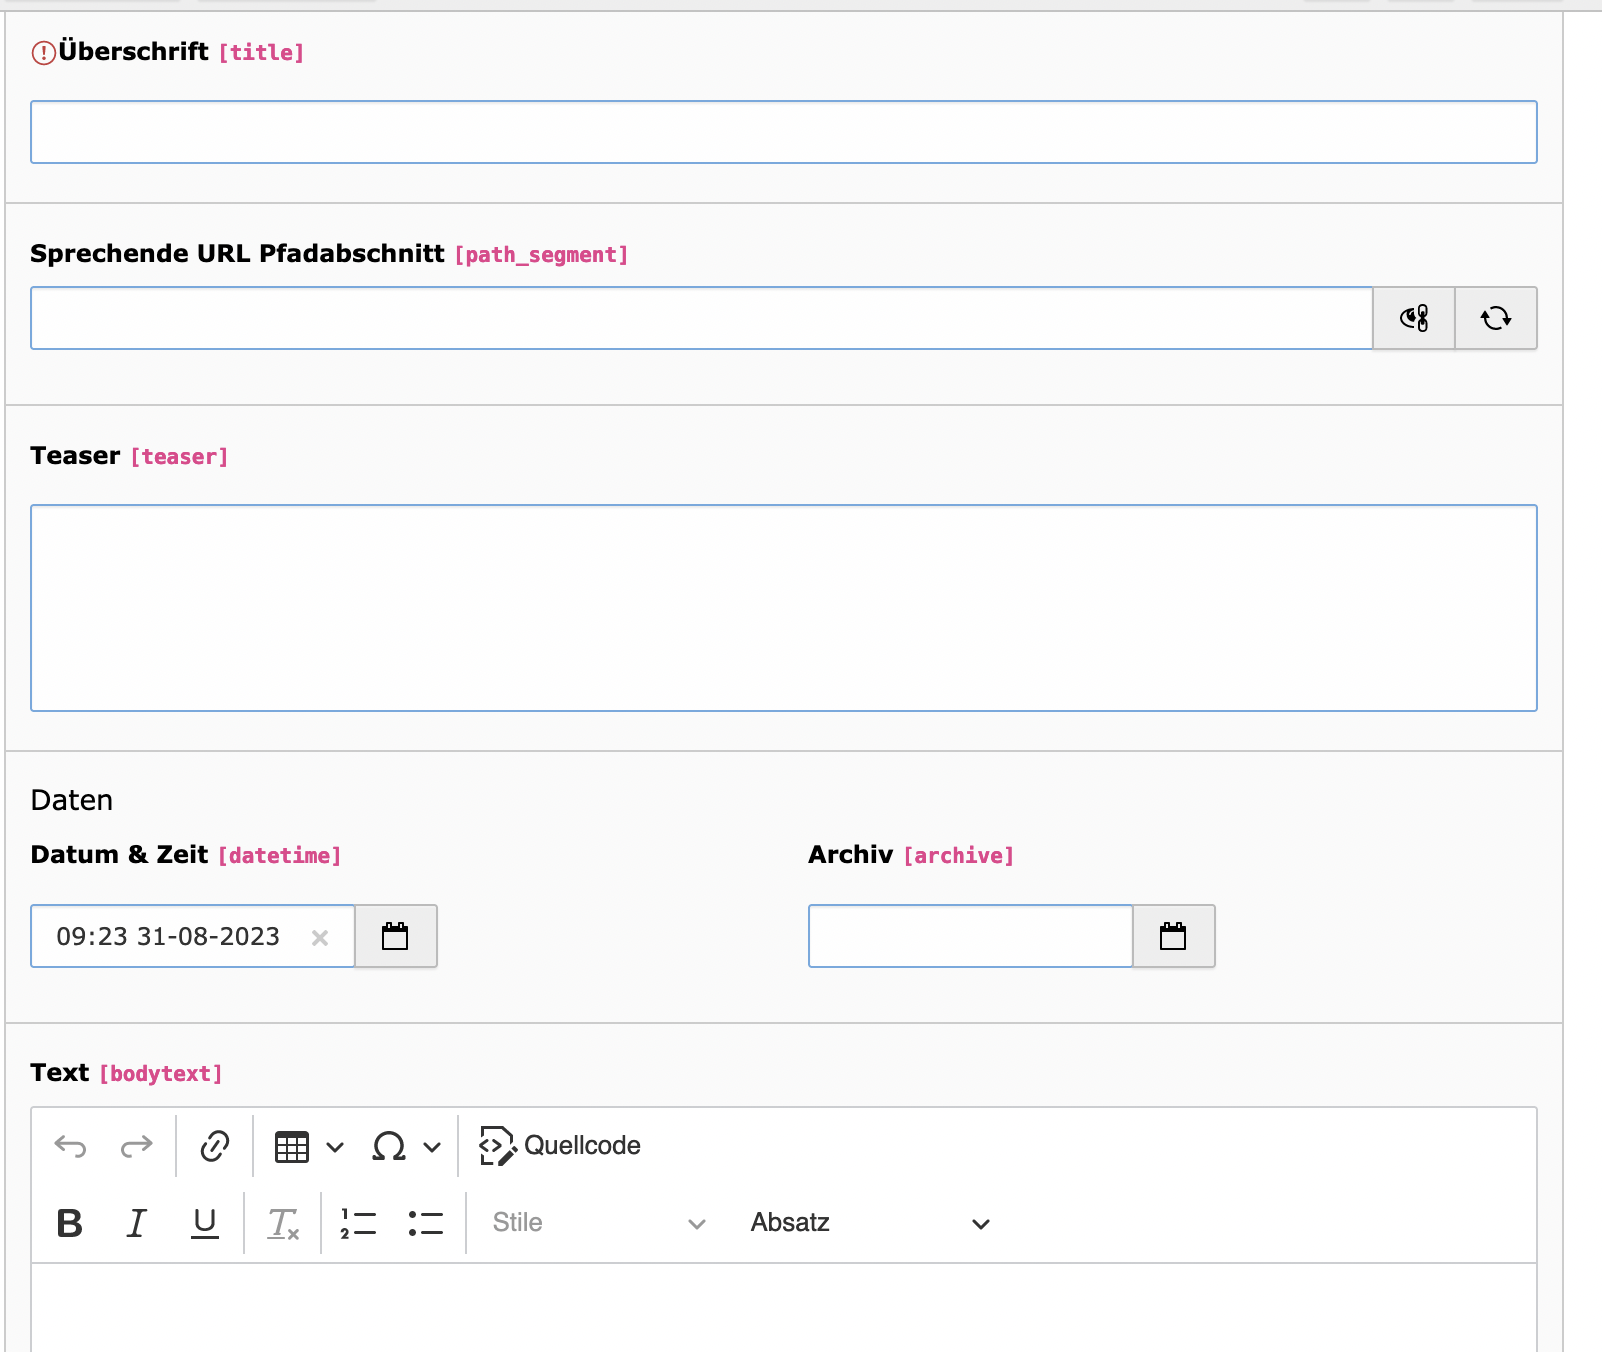
Task: Click the insert table icon
Action: (x=292, y=1147)
